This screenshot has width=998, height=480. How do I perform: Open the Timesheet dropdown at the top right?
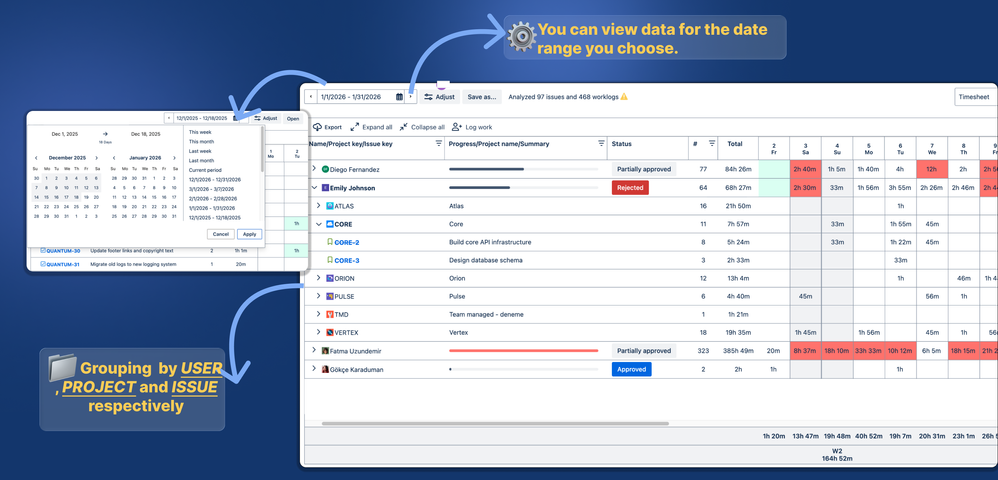[975, 97]
